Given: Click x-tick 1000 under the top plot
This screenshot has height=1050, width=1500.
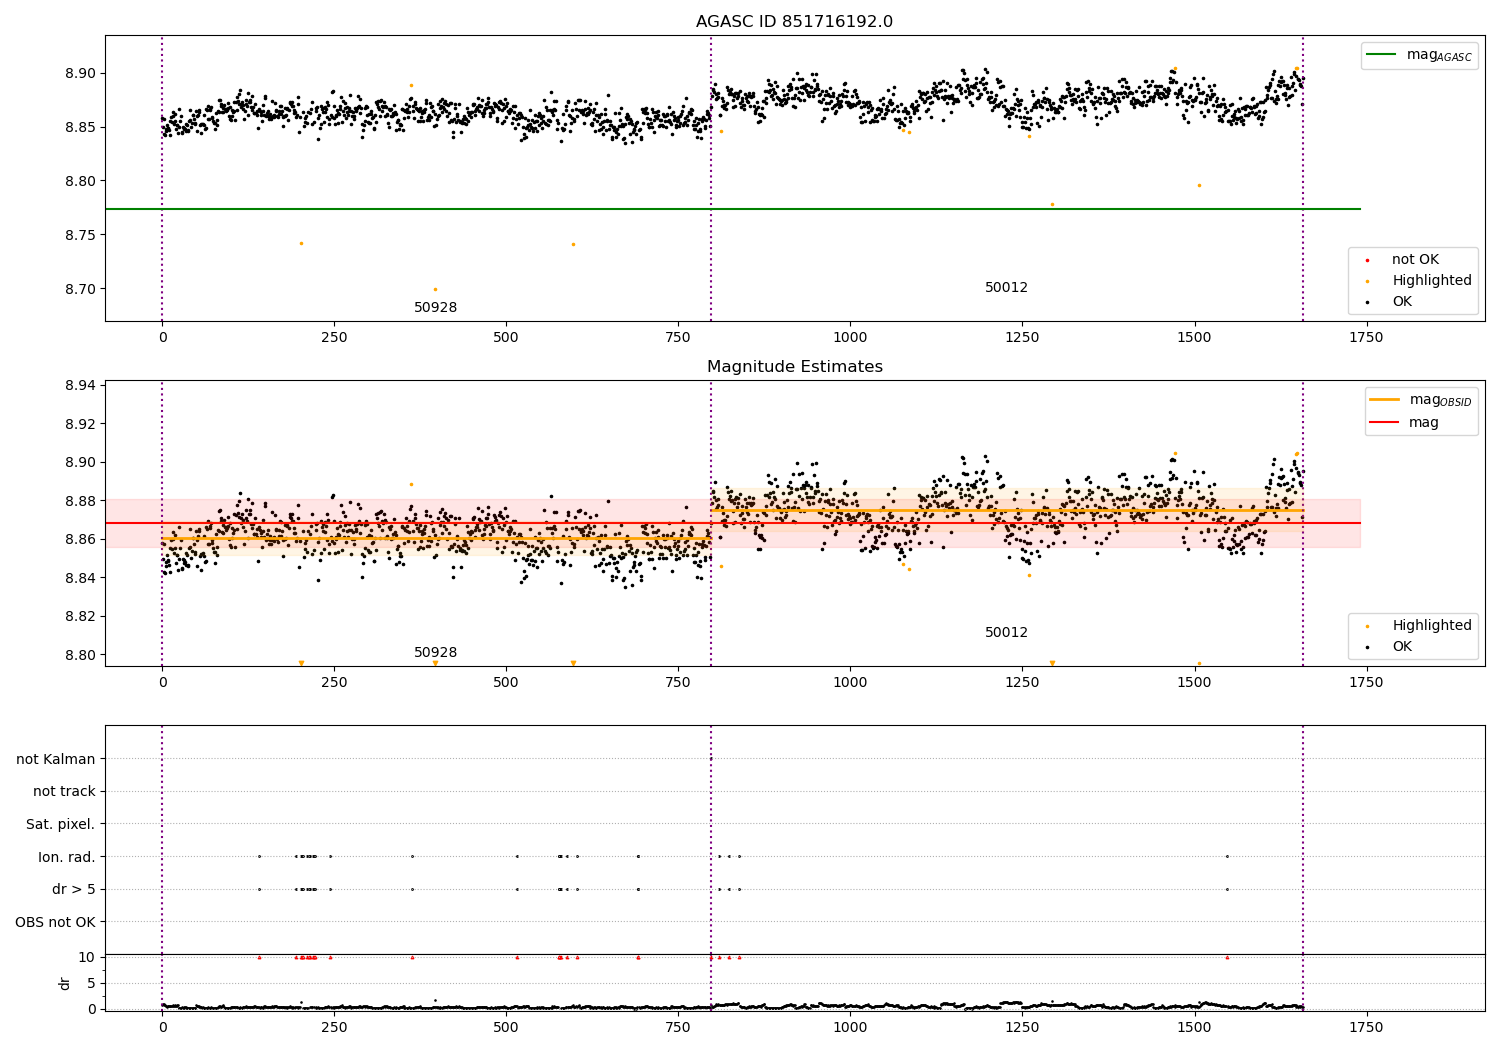Looking at the screenshot, I should (x=850, y=338).
